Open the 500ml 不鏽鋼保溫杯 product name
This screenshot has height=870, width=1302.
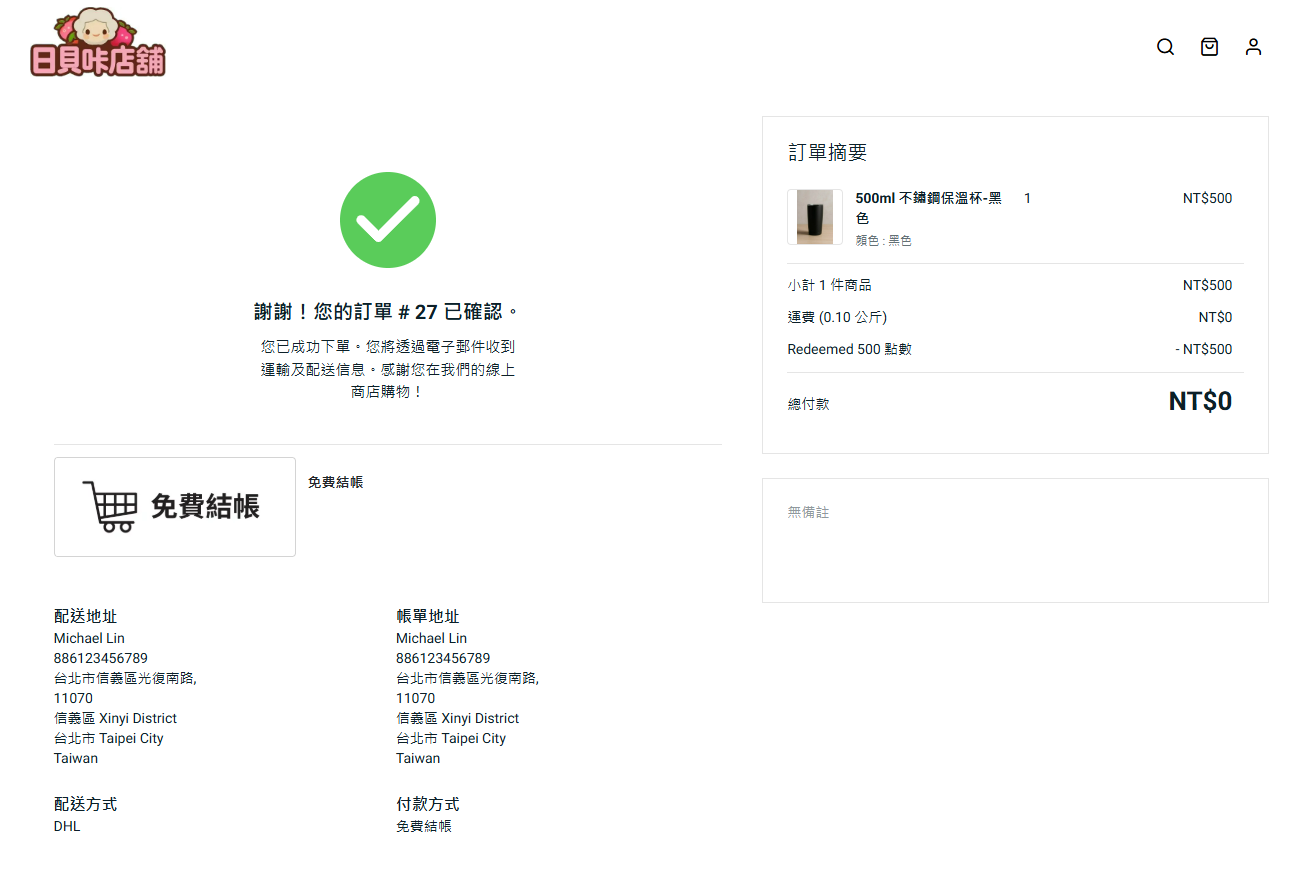coord(927,199)
